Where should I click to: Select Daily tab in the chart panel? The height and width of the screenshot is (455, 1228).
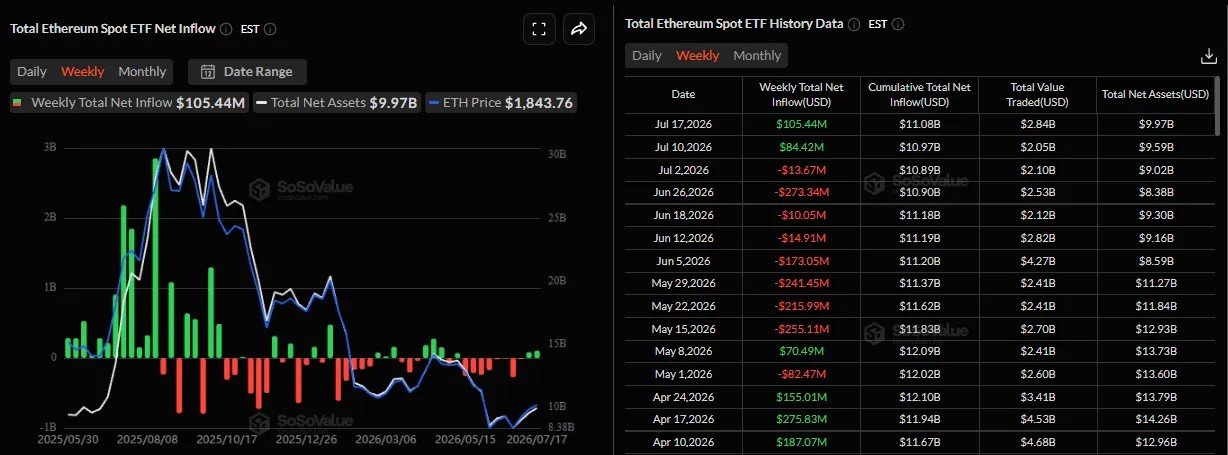tap(32, 71)
